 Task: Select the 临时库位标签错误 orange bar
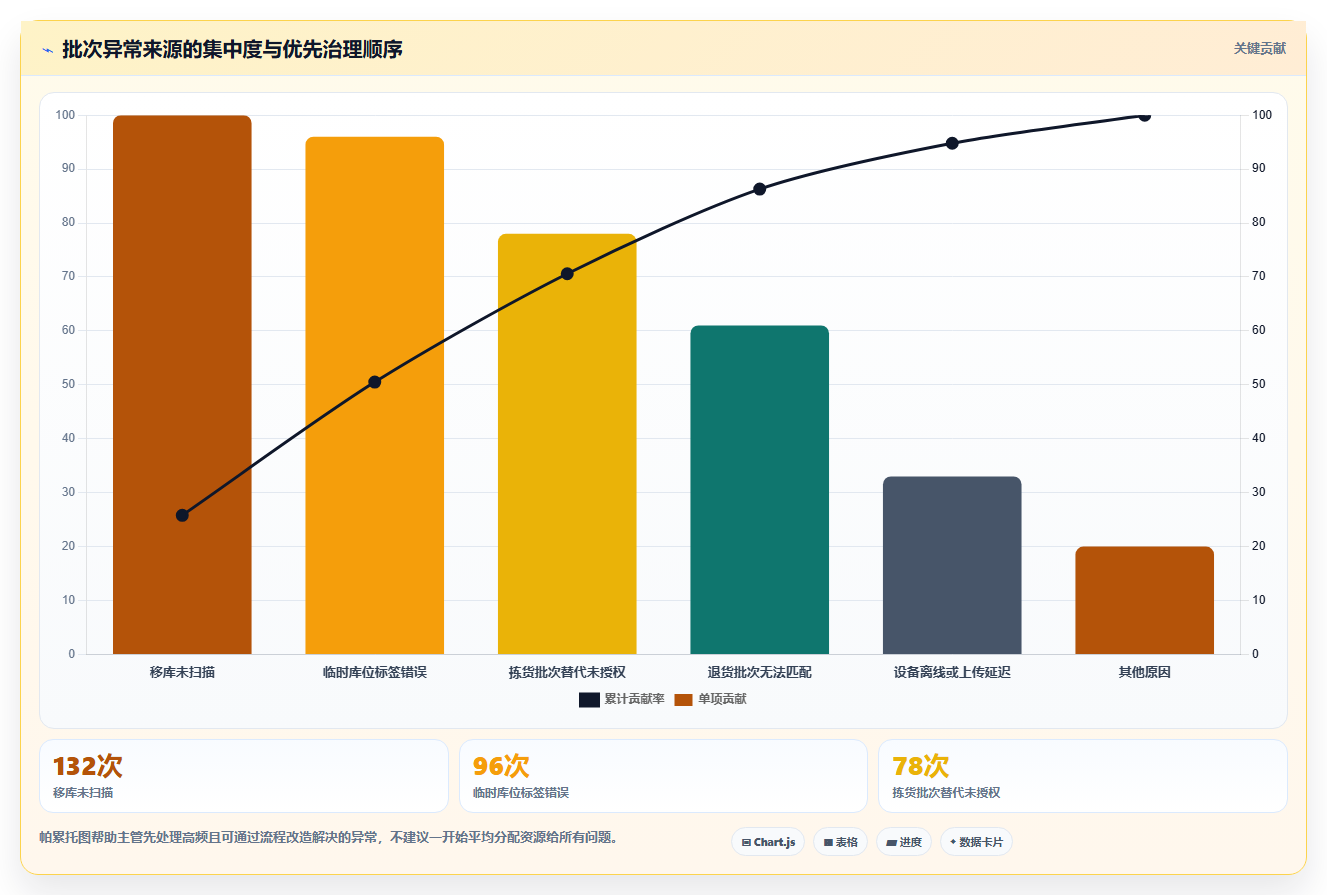[x=375, y=395]
